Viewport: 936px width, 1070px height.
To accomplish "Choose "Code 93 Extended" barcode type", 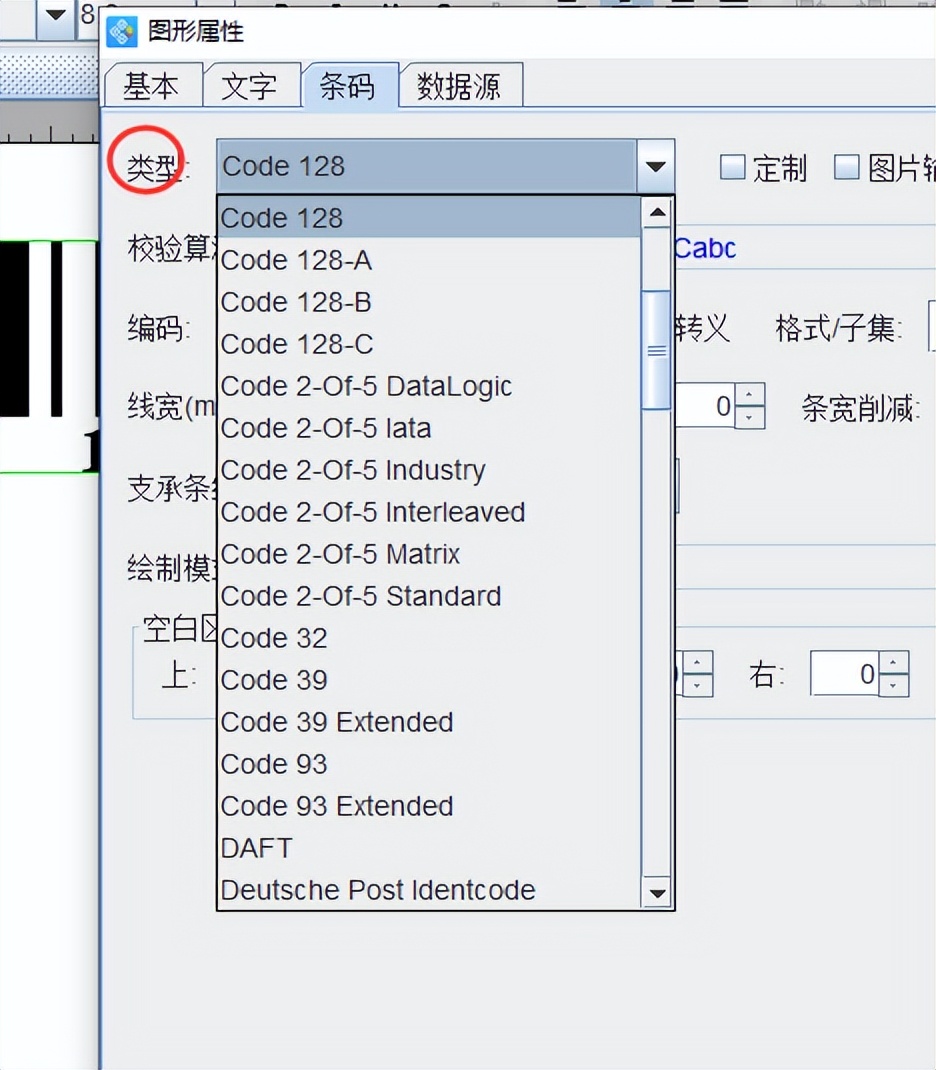I will click(336, 806).
